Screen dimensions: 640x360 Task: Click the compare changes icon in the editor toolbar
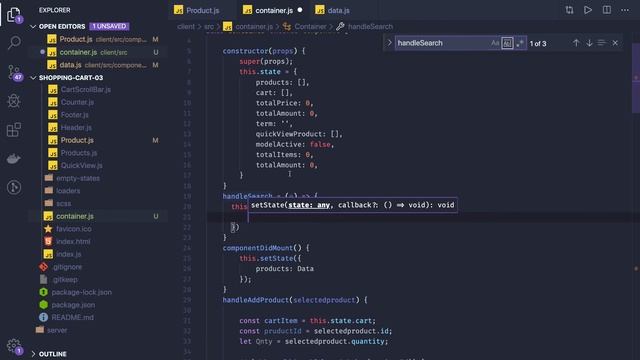click(x=569, y=10)
